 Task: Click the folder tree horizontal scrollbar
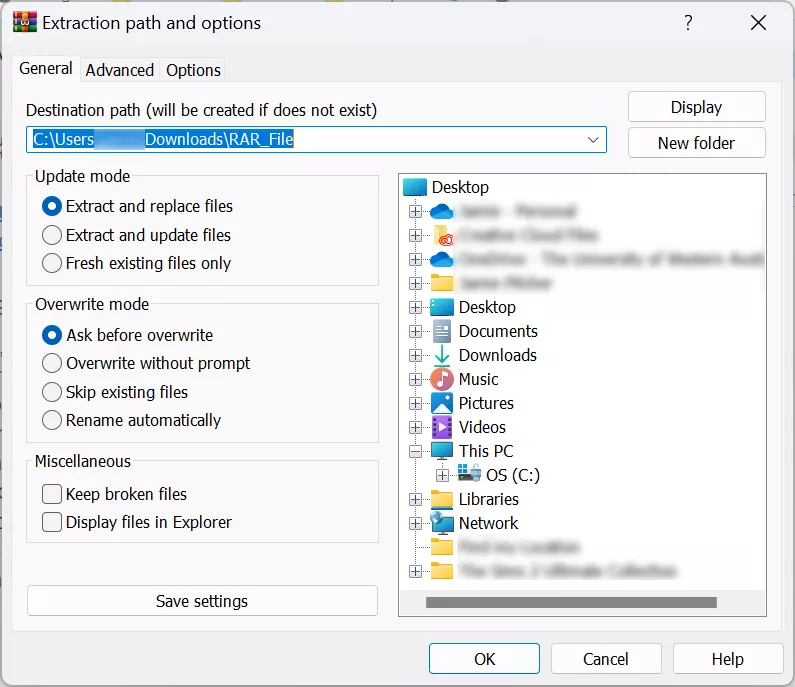coord(571,603)
